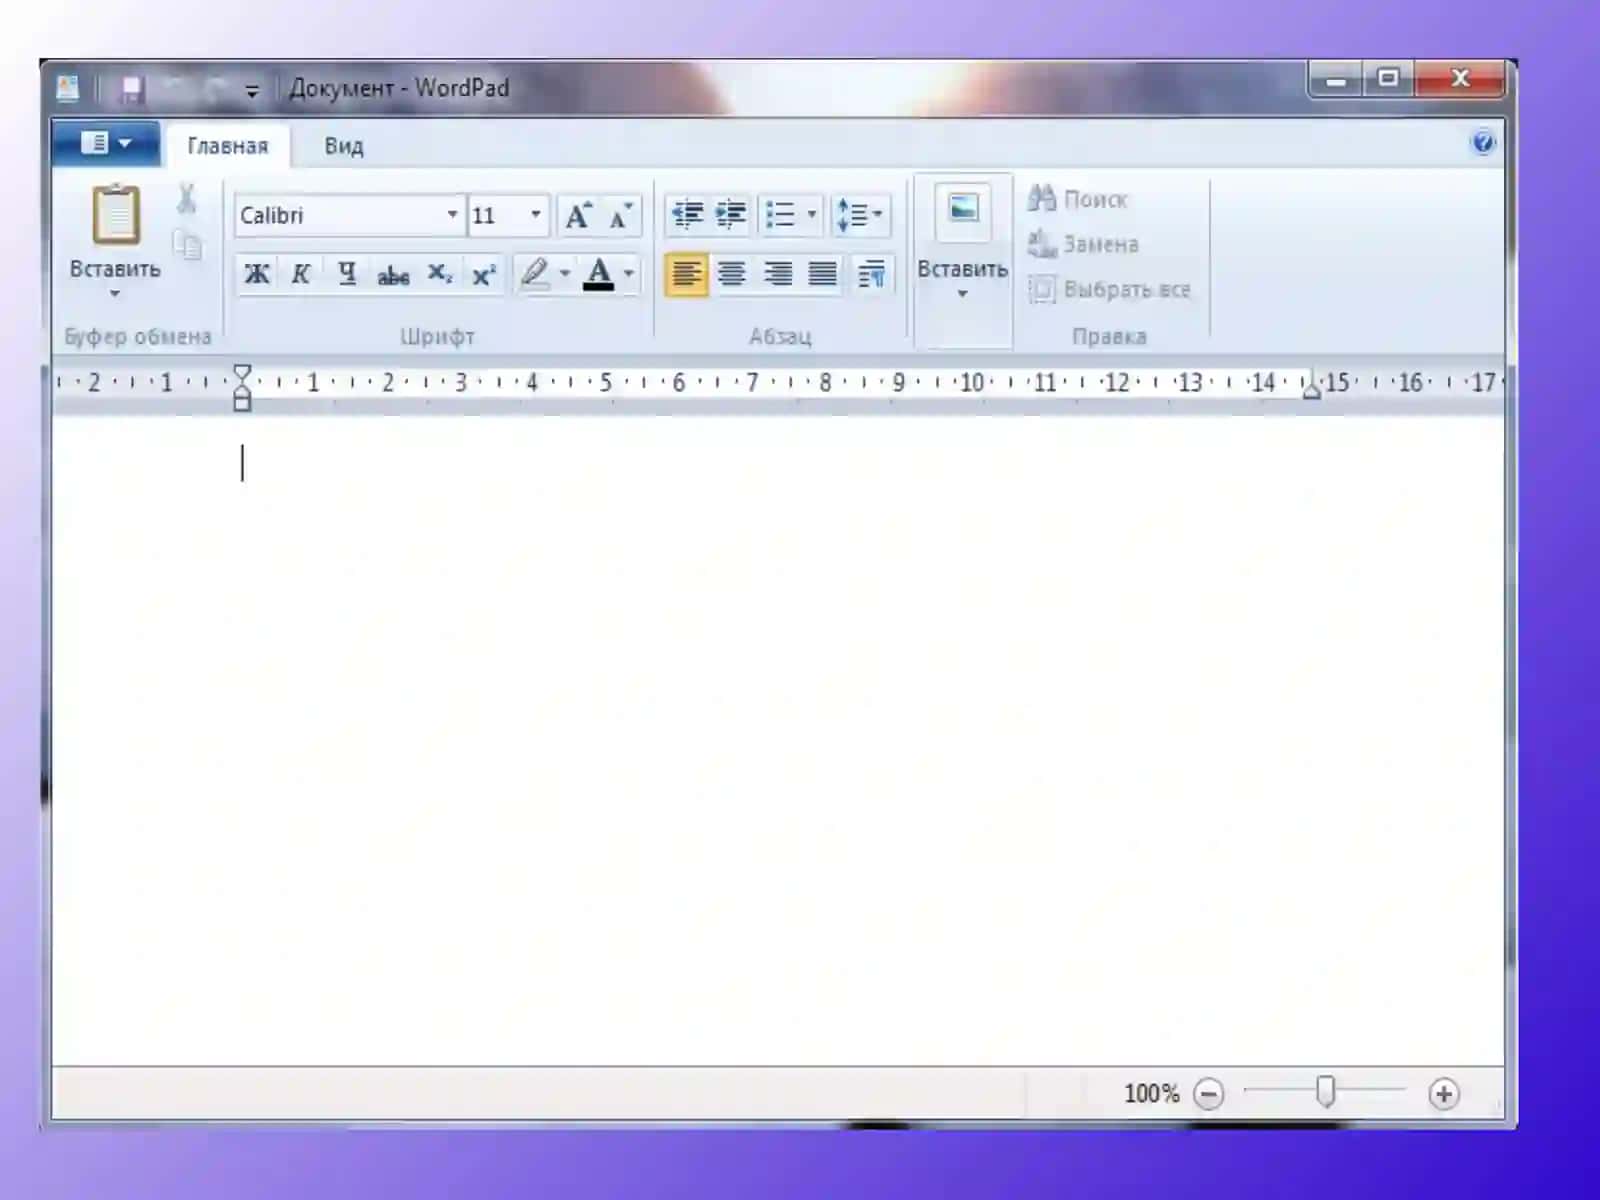Image resolution: width=1600 pixels, height=1200 pixels.
Task: Click Выбрать все to select all
Action: (1110, 289)
